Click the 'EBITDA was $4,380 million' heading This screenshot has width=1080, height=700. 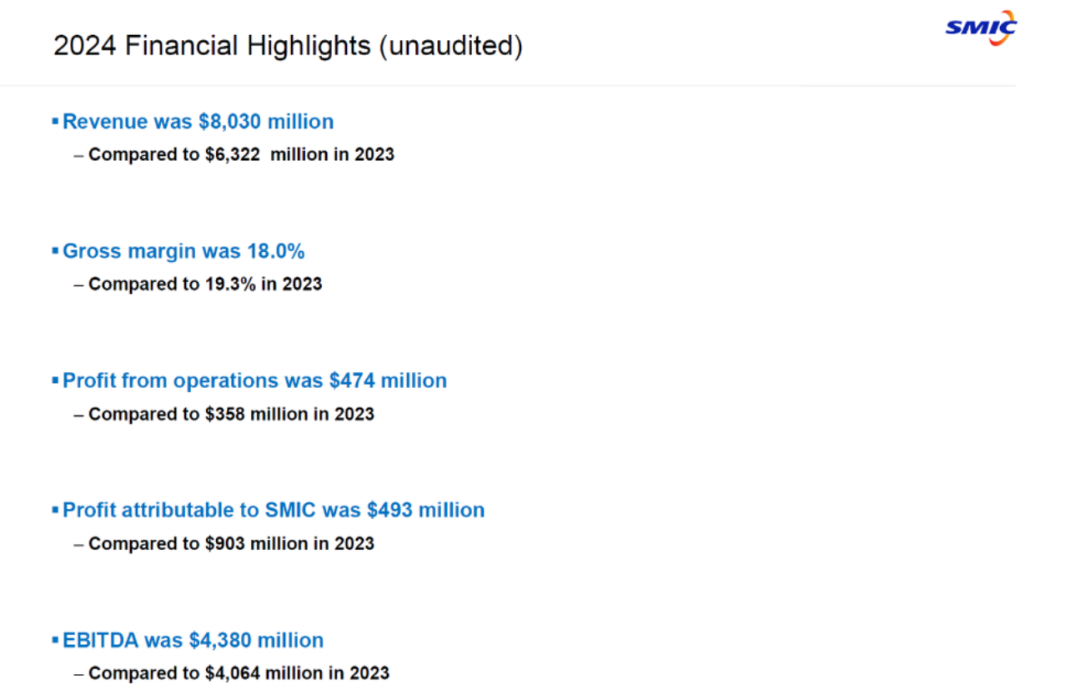[x=193, y=640]
